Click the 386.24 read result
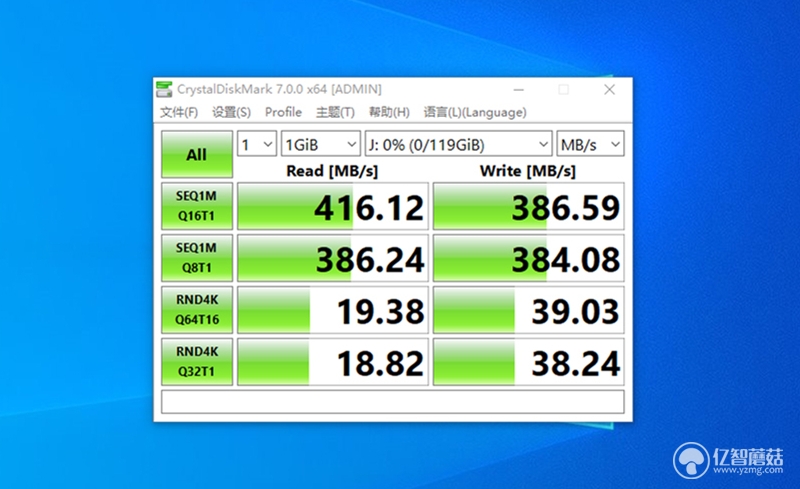This screenshot has height=489, width=800. (333, 258)
